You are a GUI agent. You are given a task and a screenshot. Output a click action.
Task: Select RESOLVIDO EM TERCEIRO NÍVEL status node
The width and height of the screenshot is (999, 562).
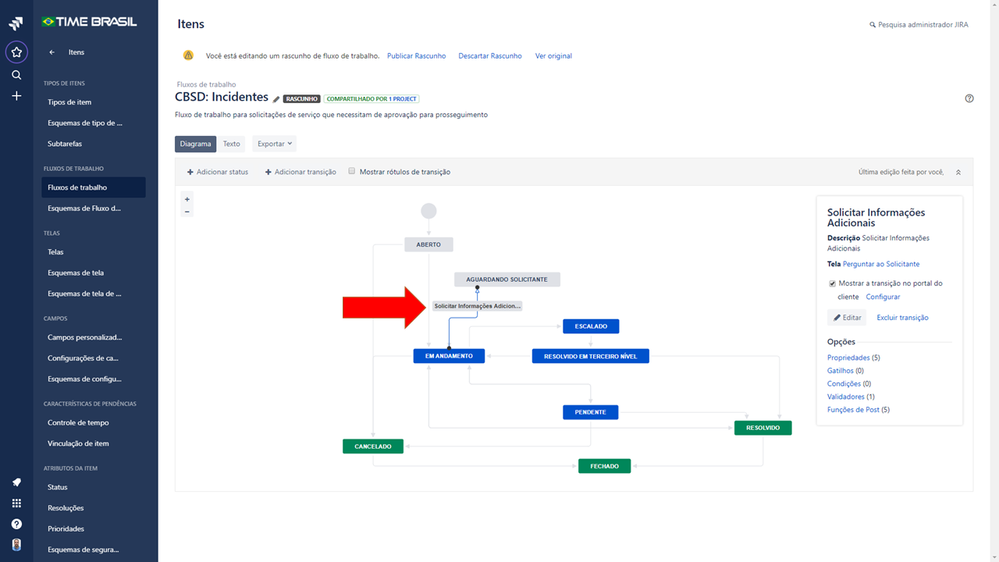590,356
